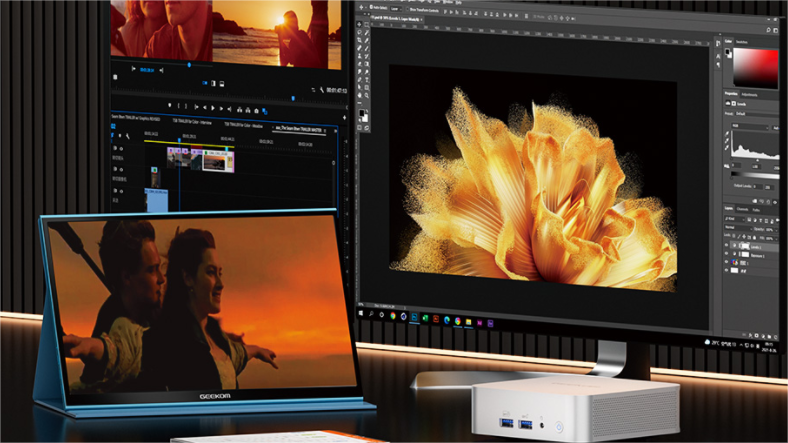Toggle Quick Mask mode icon
The height and width of the screenshot is (443, 788).
(359, 128)
